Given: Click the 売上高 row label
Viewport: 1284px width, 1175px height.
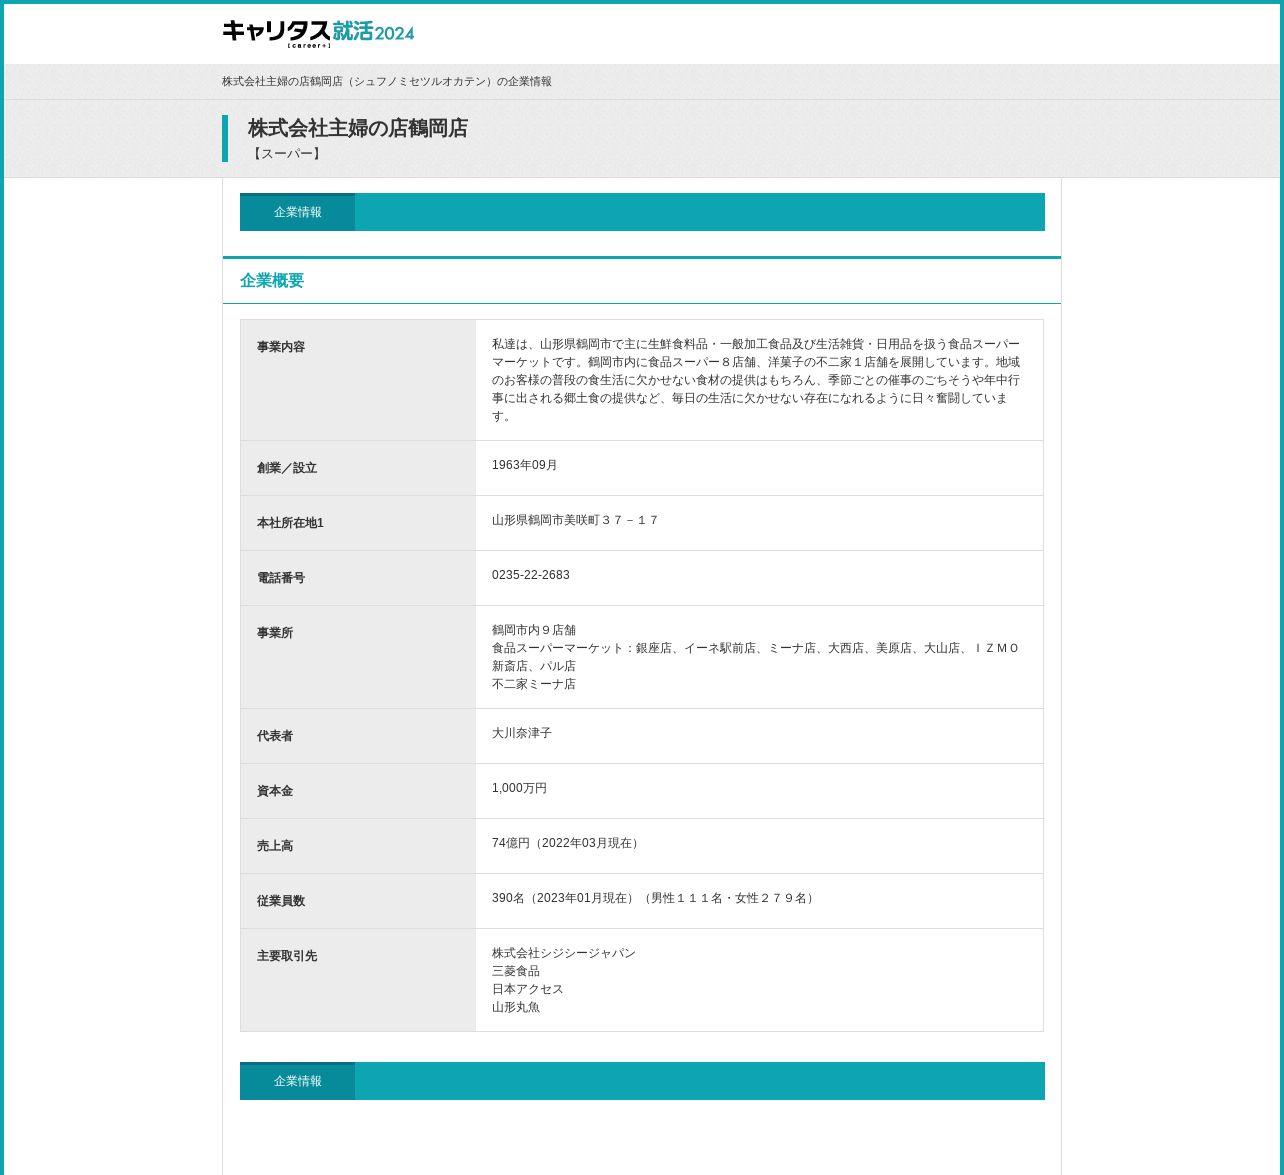Looking at the screenshot, I should [275, 846].
